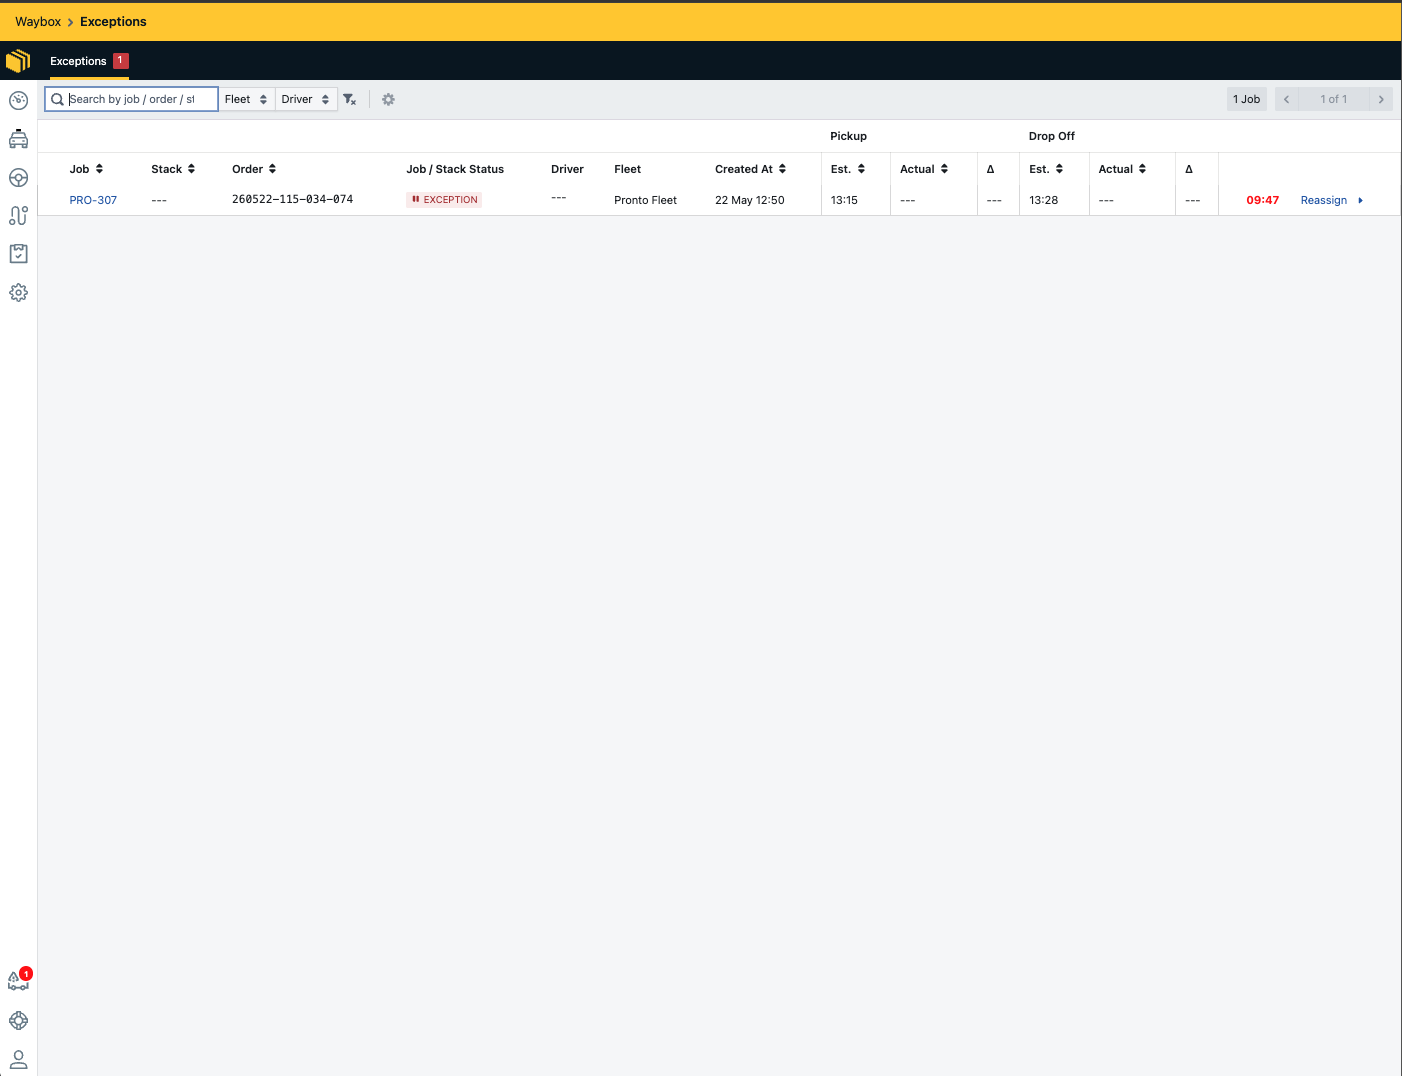Open the steering wheel drivers icon
Screen dimensions: 1402x1076
18,178
